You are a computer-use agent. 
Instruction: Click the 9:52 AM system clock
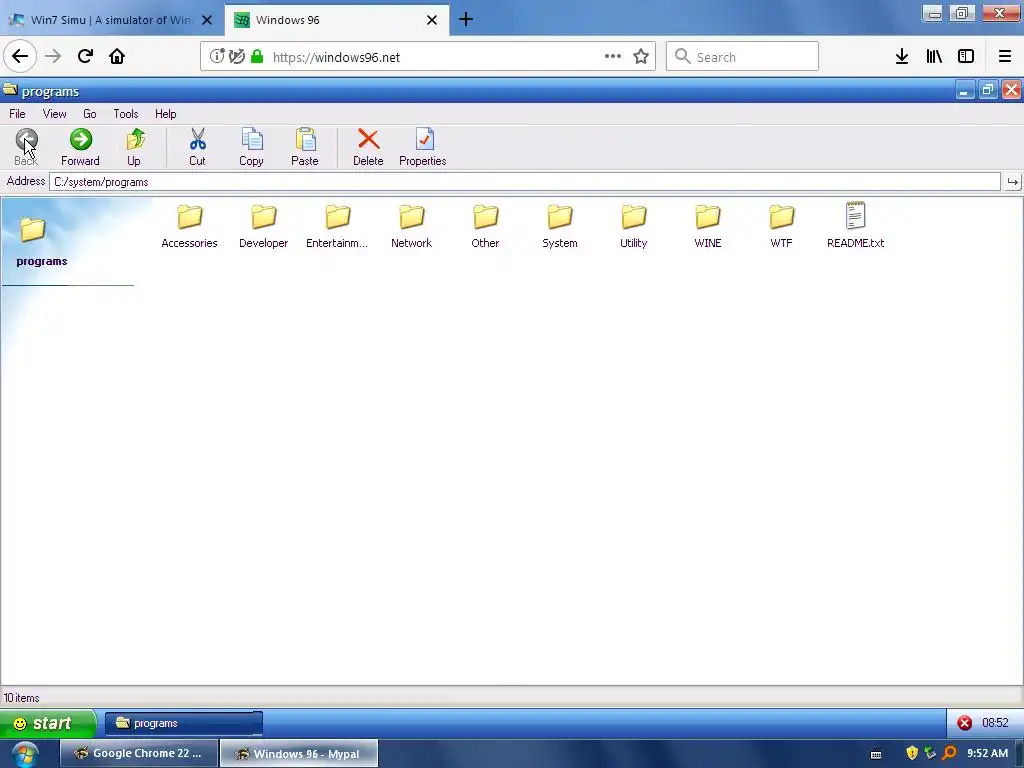(x=987, y=753)
